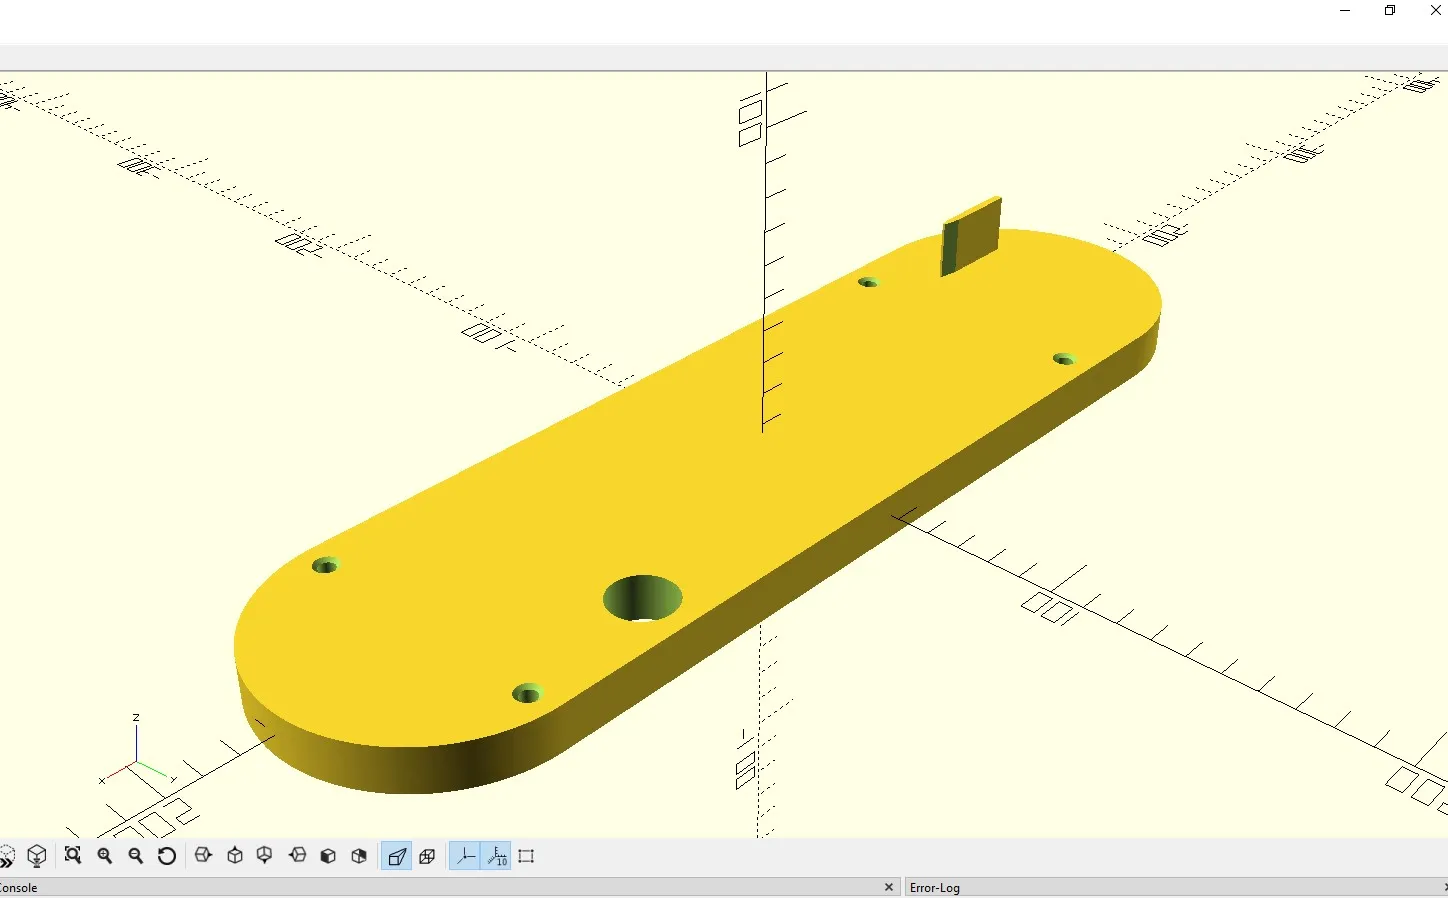Zoom out using the magnifier minus icon

point(136,856)
